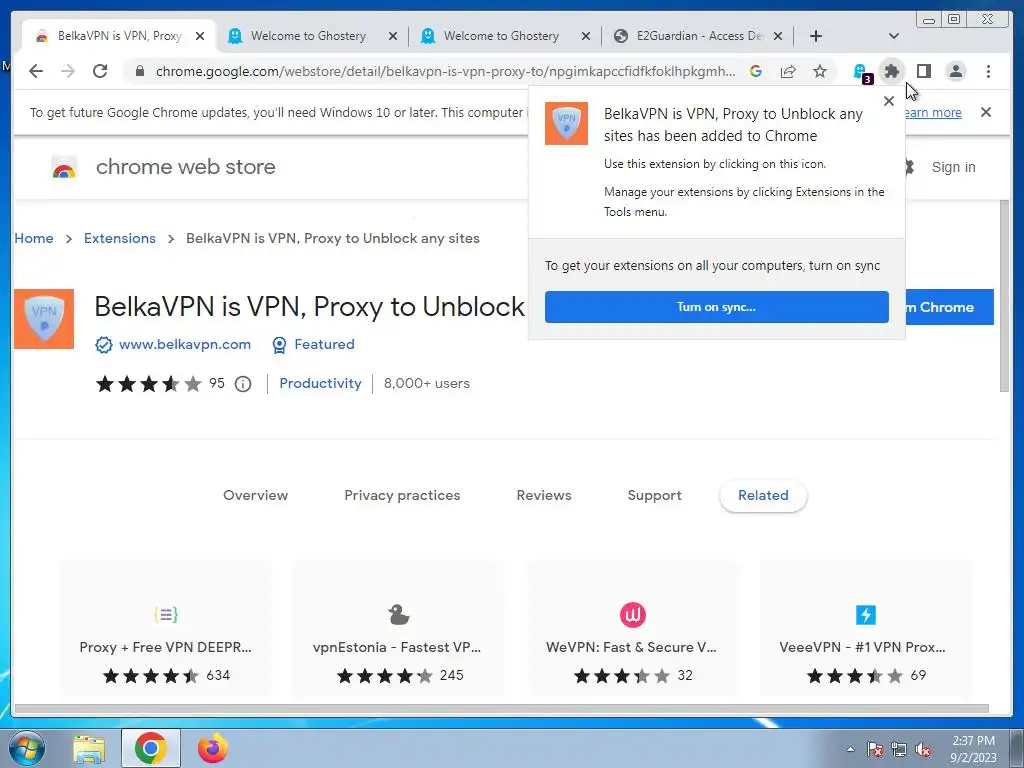Show hidden tray icons arrow

(x=850, y=749)
